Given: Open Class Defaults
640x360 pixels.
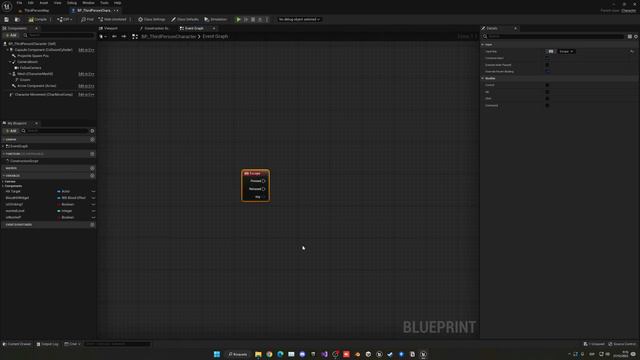Looking at the screenshot, I should pos(185,19).
